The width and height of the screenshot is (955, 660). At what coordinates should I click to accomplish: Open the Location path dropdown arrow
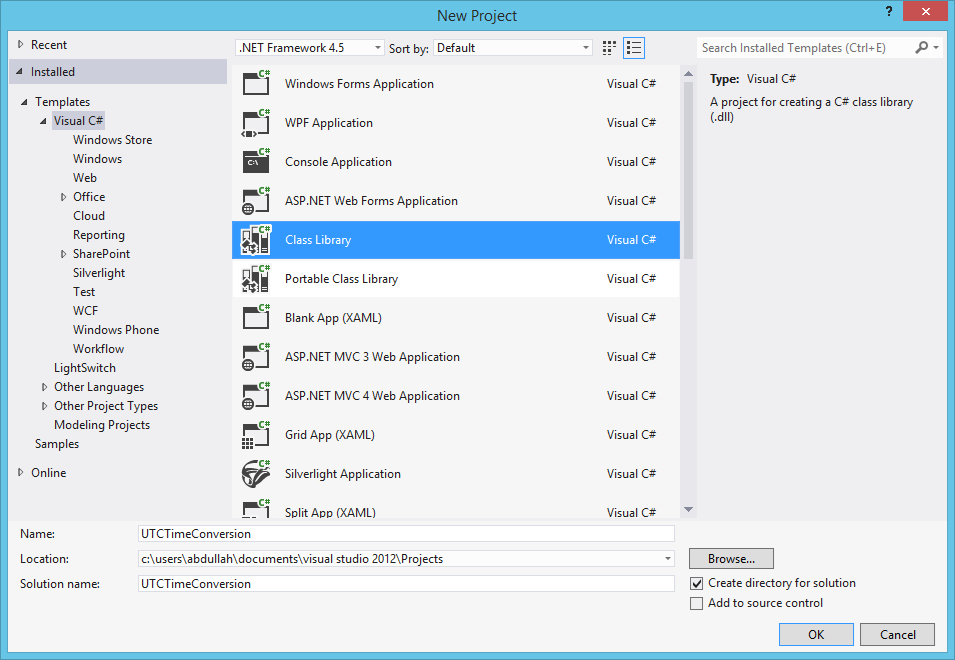[668, 558]
